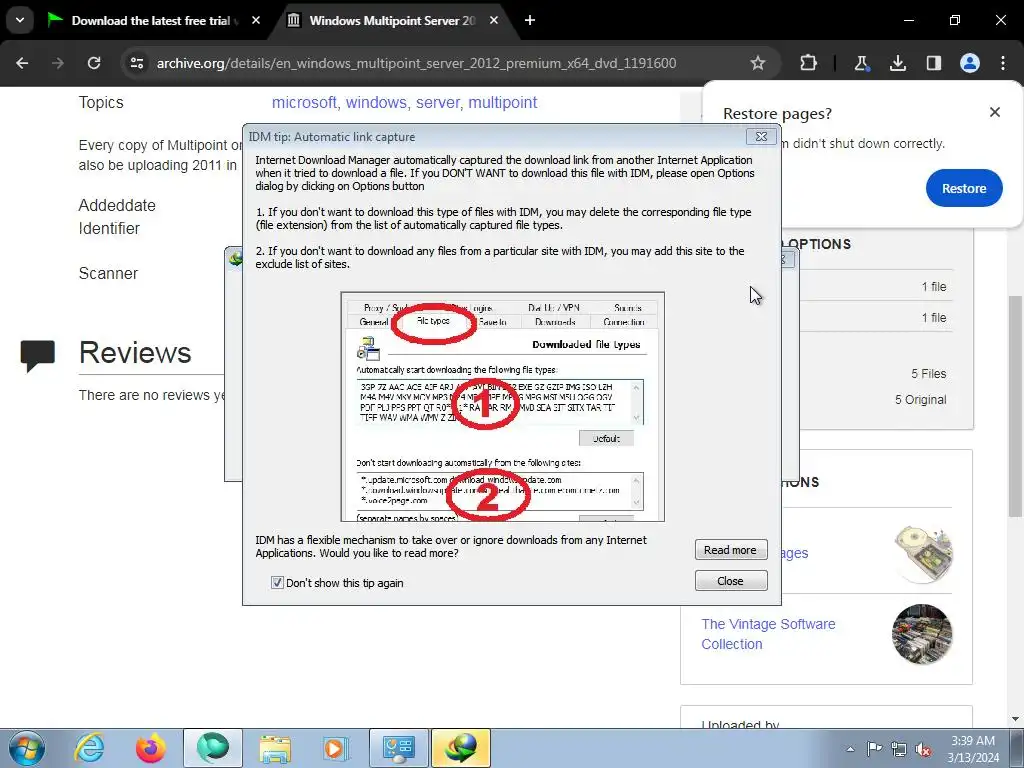Image resolution: width=1024 pixels, height=768 pixels.
Task: Switch to the Download the latest free trial tab
Action: click(x=153, y=20)
